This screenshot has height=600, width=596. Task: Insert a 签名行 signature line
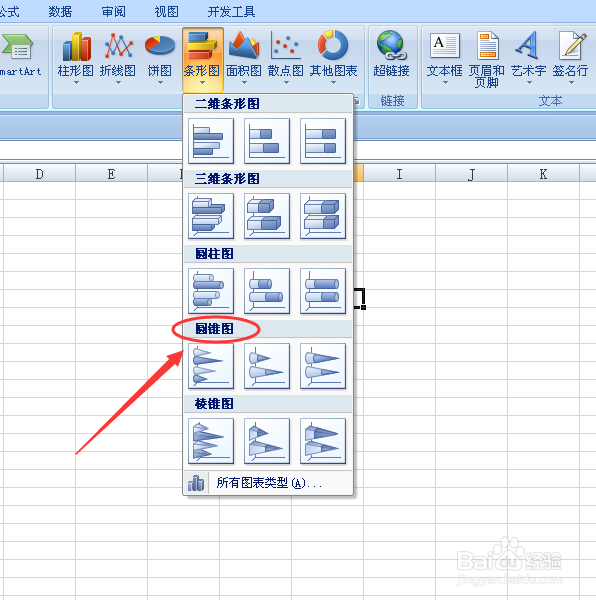pos(571,57)
